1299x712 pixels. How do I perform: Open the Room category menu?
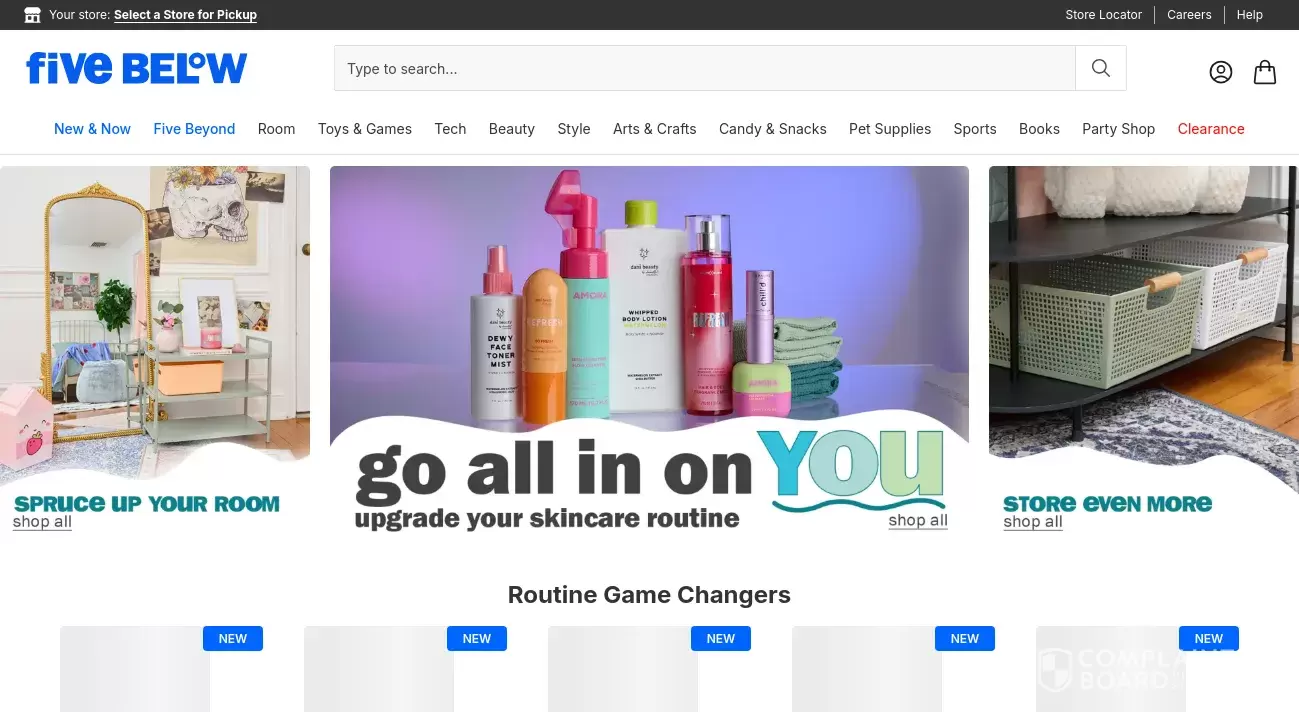(x=276, y=129)
